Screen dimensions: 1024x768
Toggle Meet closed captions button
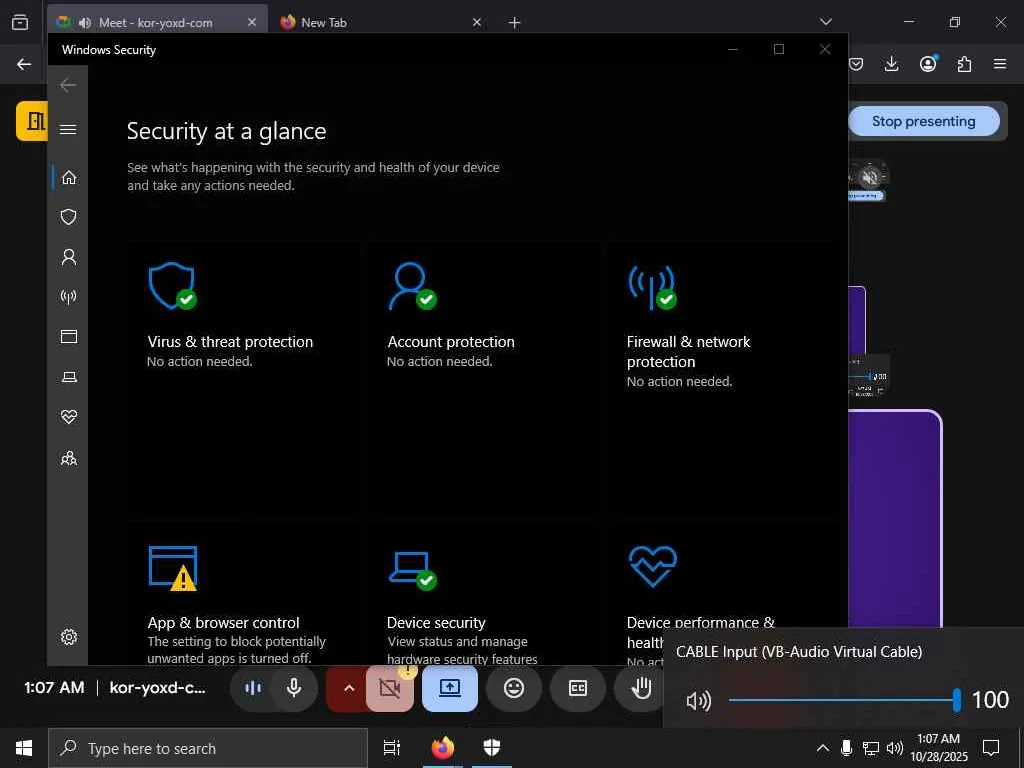pos(578,688)
